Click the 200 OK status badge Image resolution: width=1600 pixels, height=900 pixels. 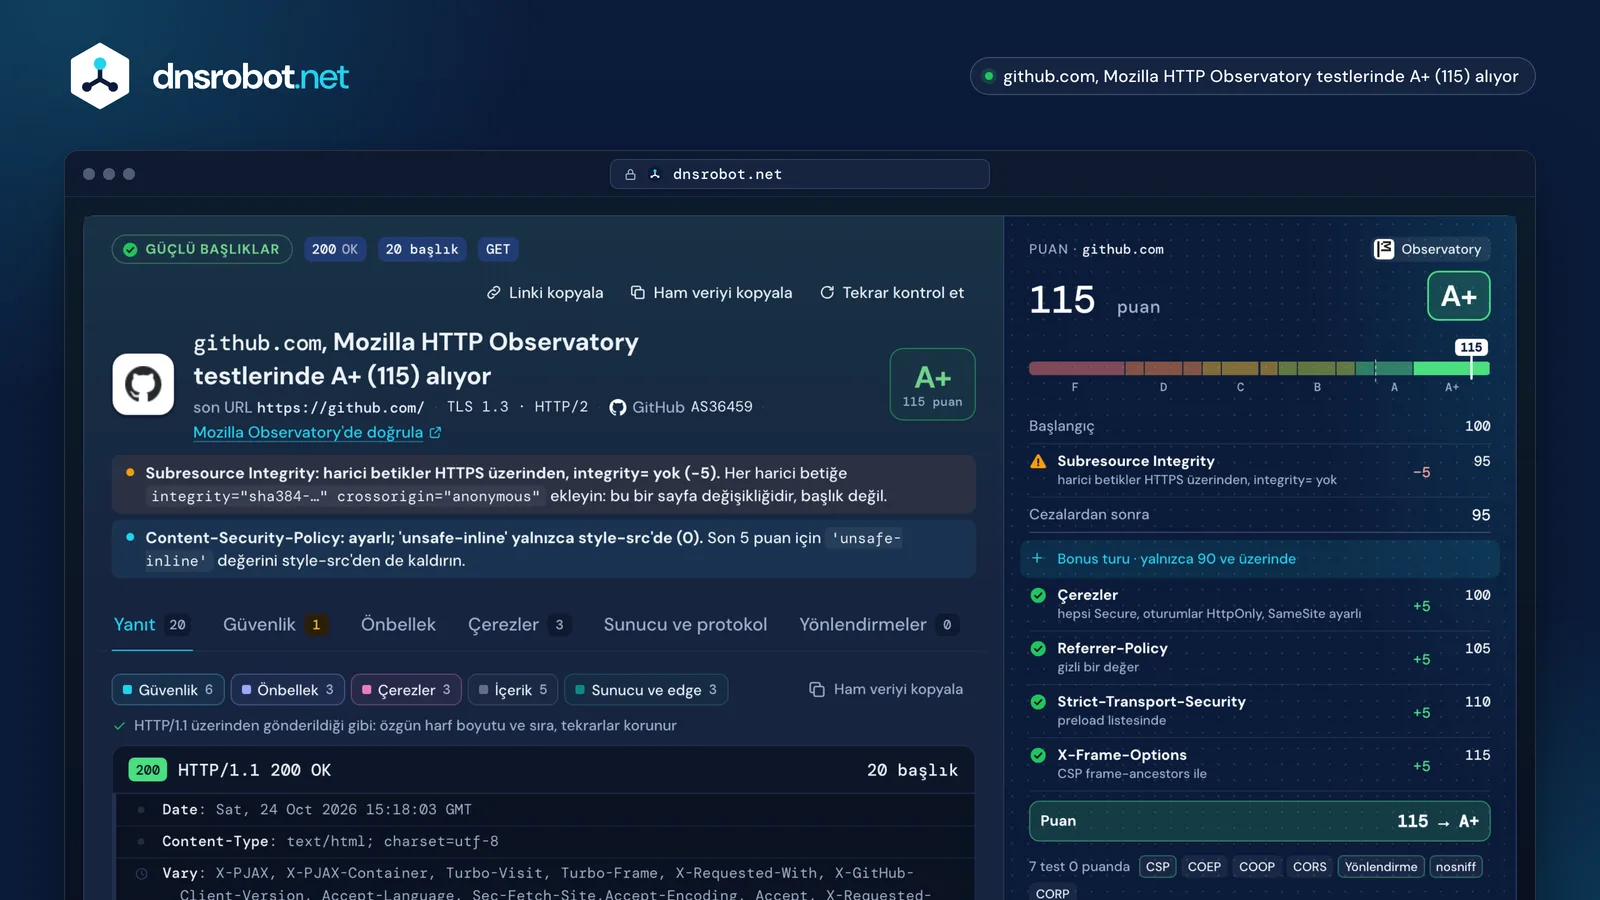point(335,249)
